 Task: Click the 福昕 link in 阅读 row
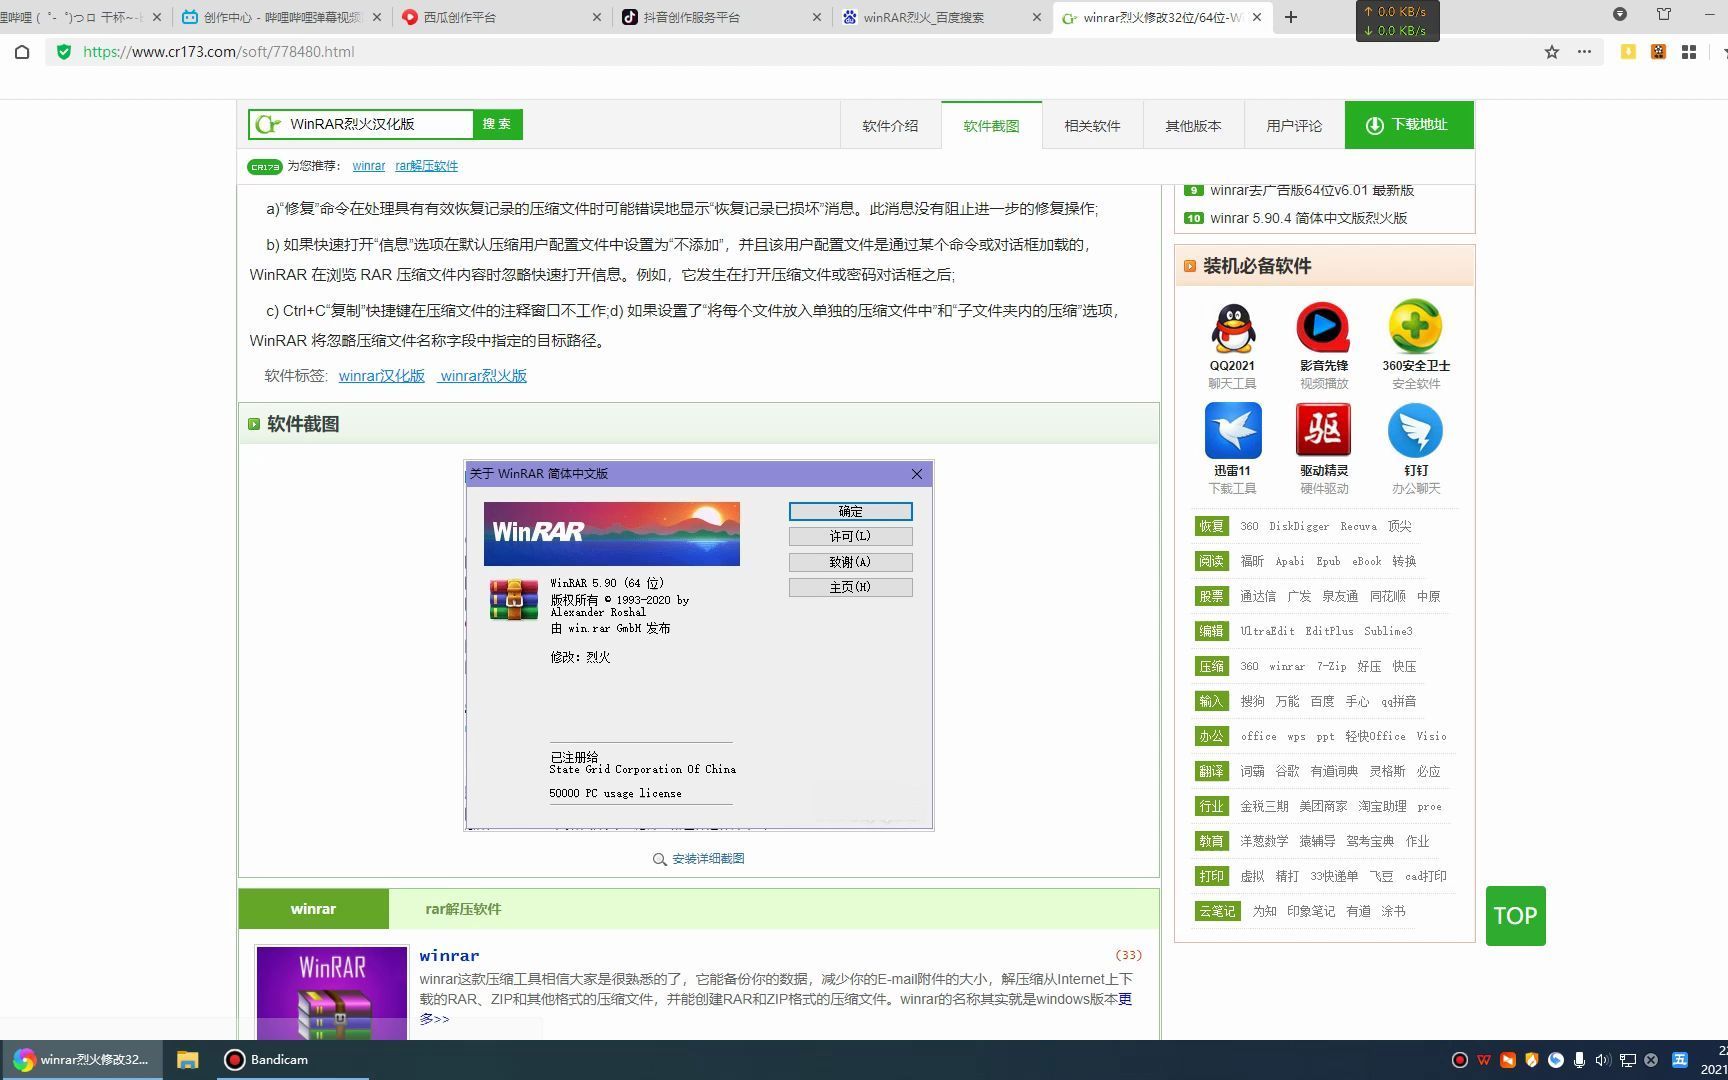[x=1252, y=561]
